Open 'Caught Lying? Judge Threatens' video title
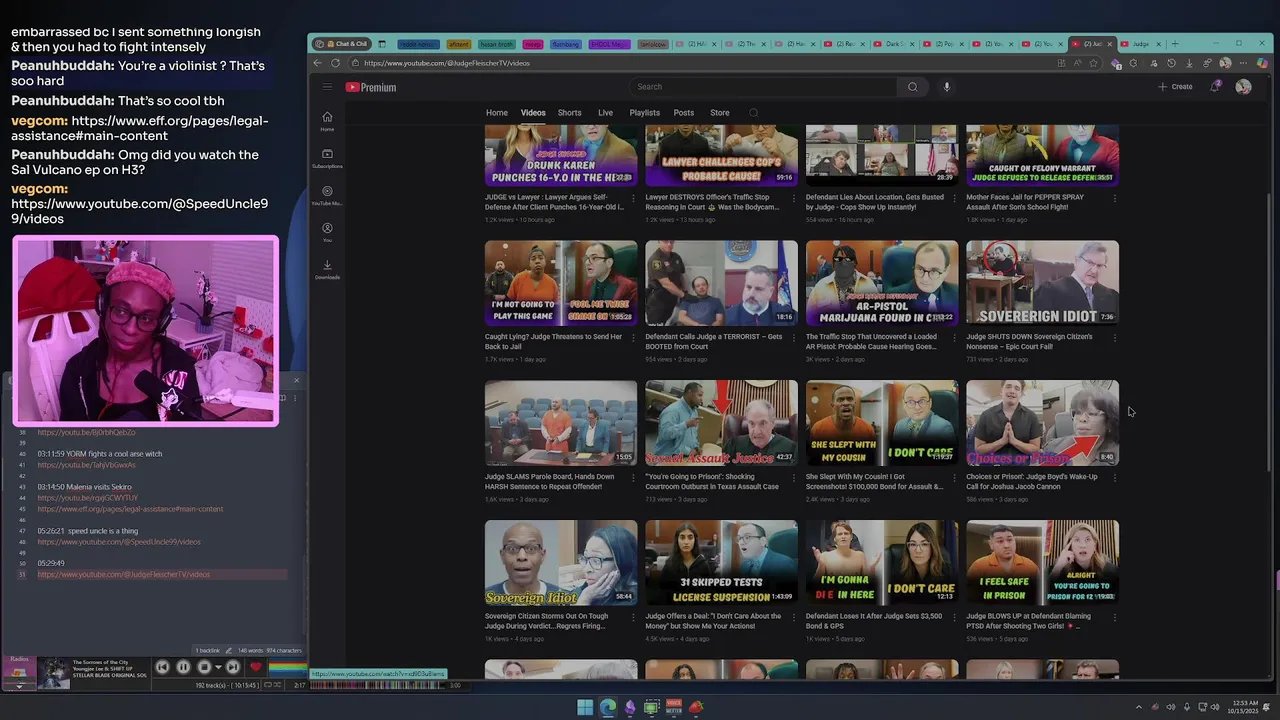The height and width of the screenshot is (720, 1280). 553,342
